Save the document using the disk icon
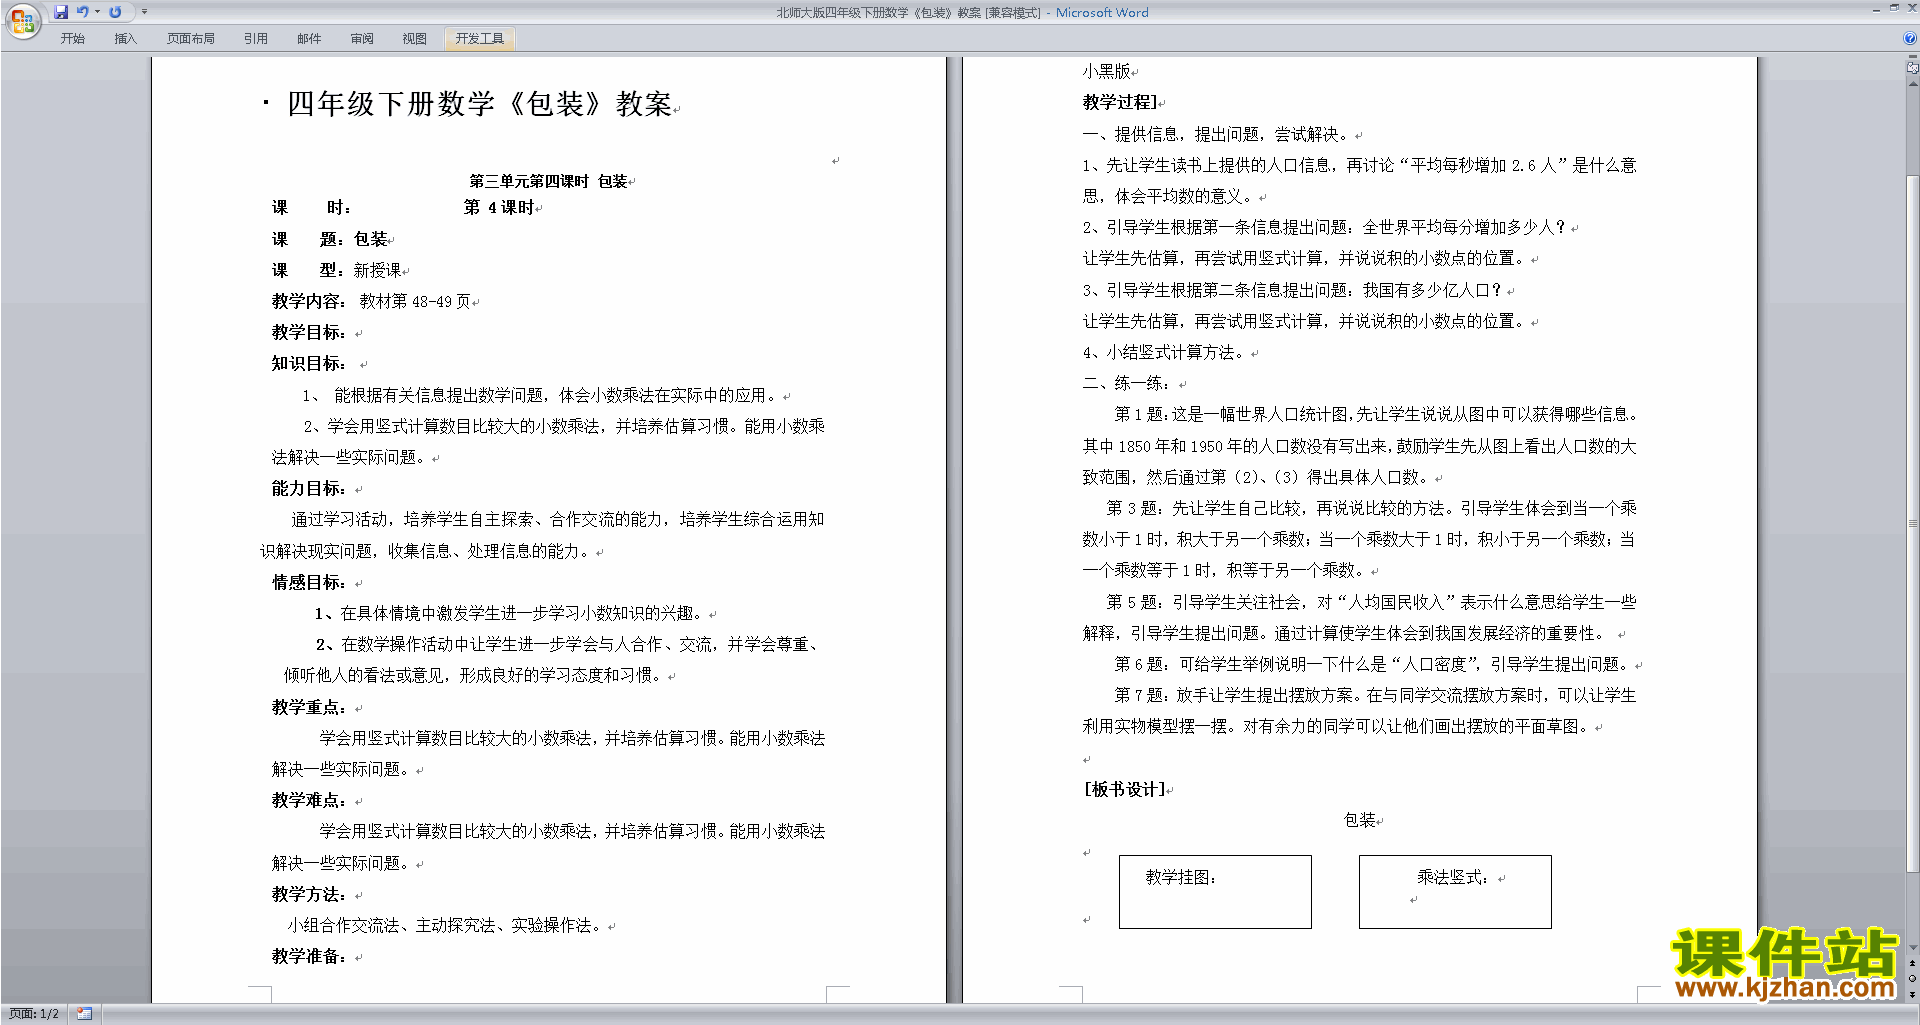This screenshot has height=1025, width=1920. point(61,12)
